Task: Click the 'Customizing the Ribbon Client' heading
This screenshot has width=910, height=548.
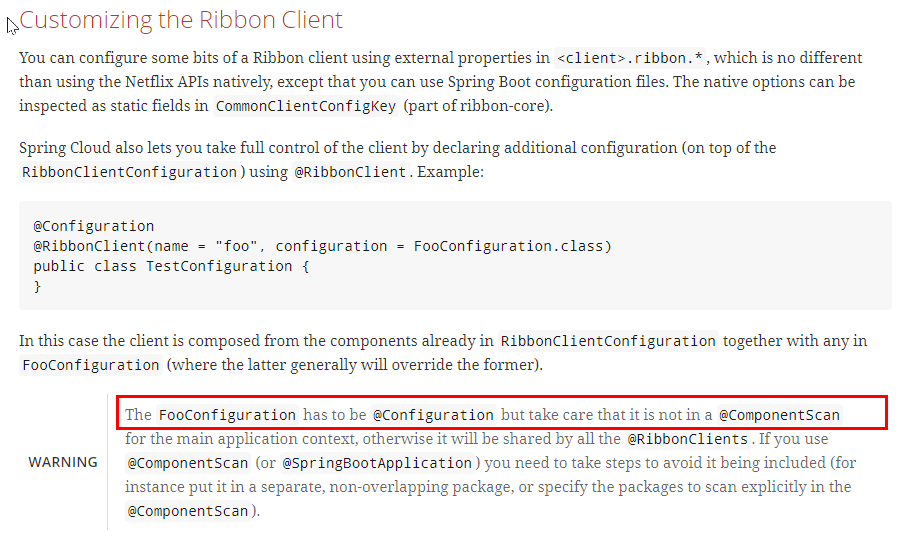Action: (181, 20)
